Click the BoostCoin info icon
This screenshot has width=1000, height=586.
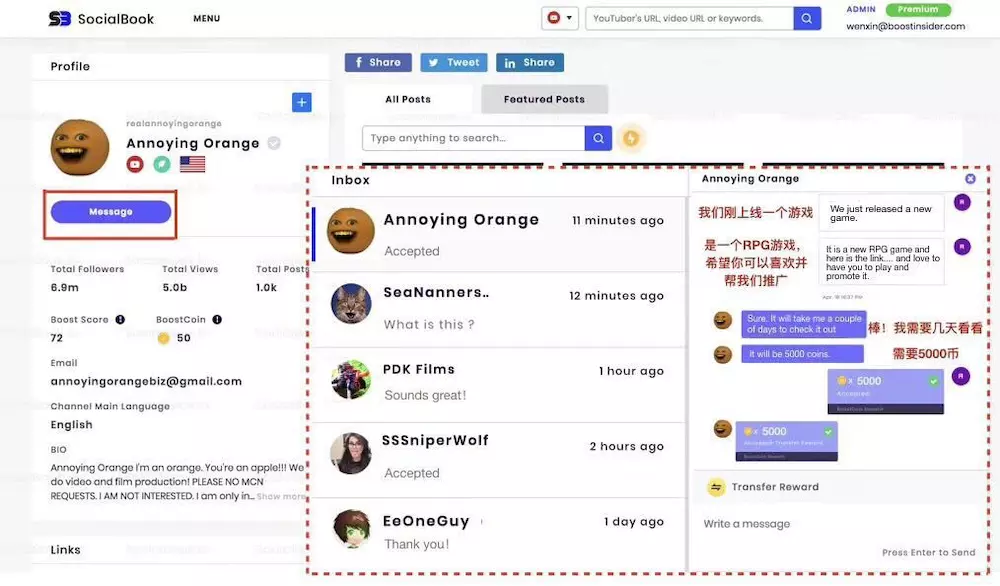click(x=217, y=319)
